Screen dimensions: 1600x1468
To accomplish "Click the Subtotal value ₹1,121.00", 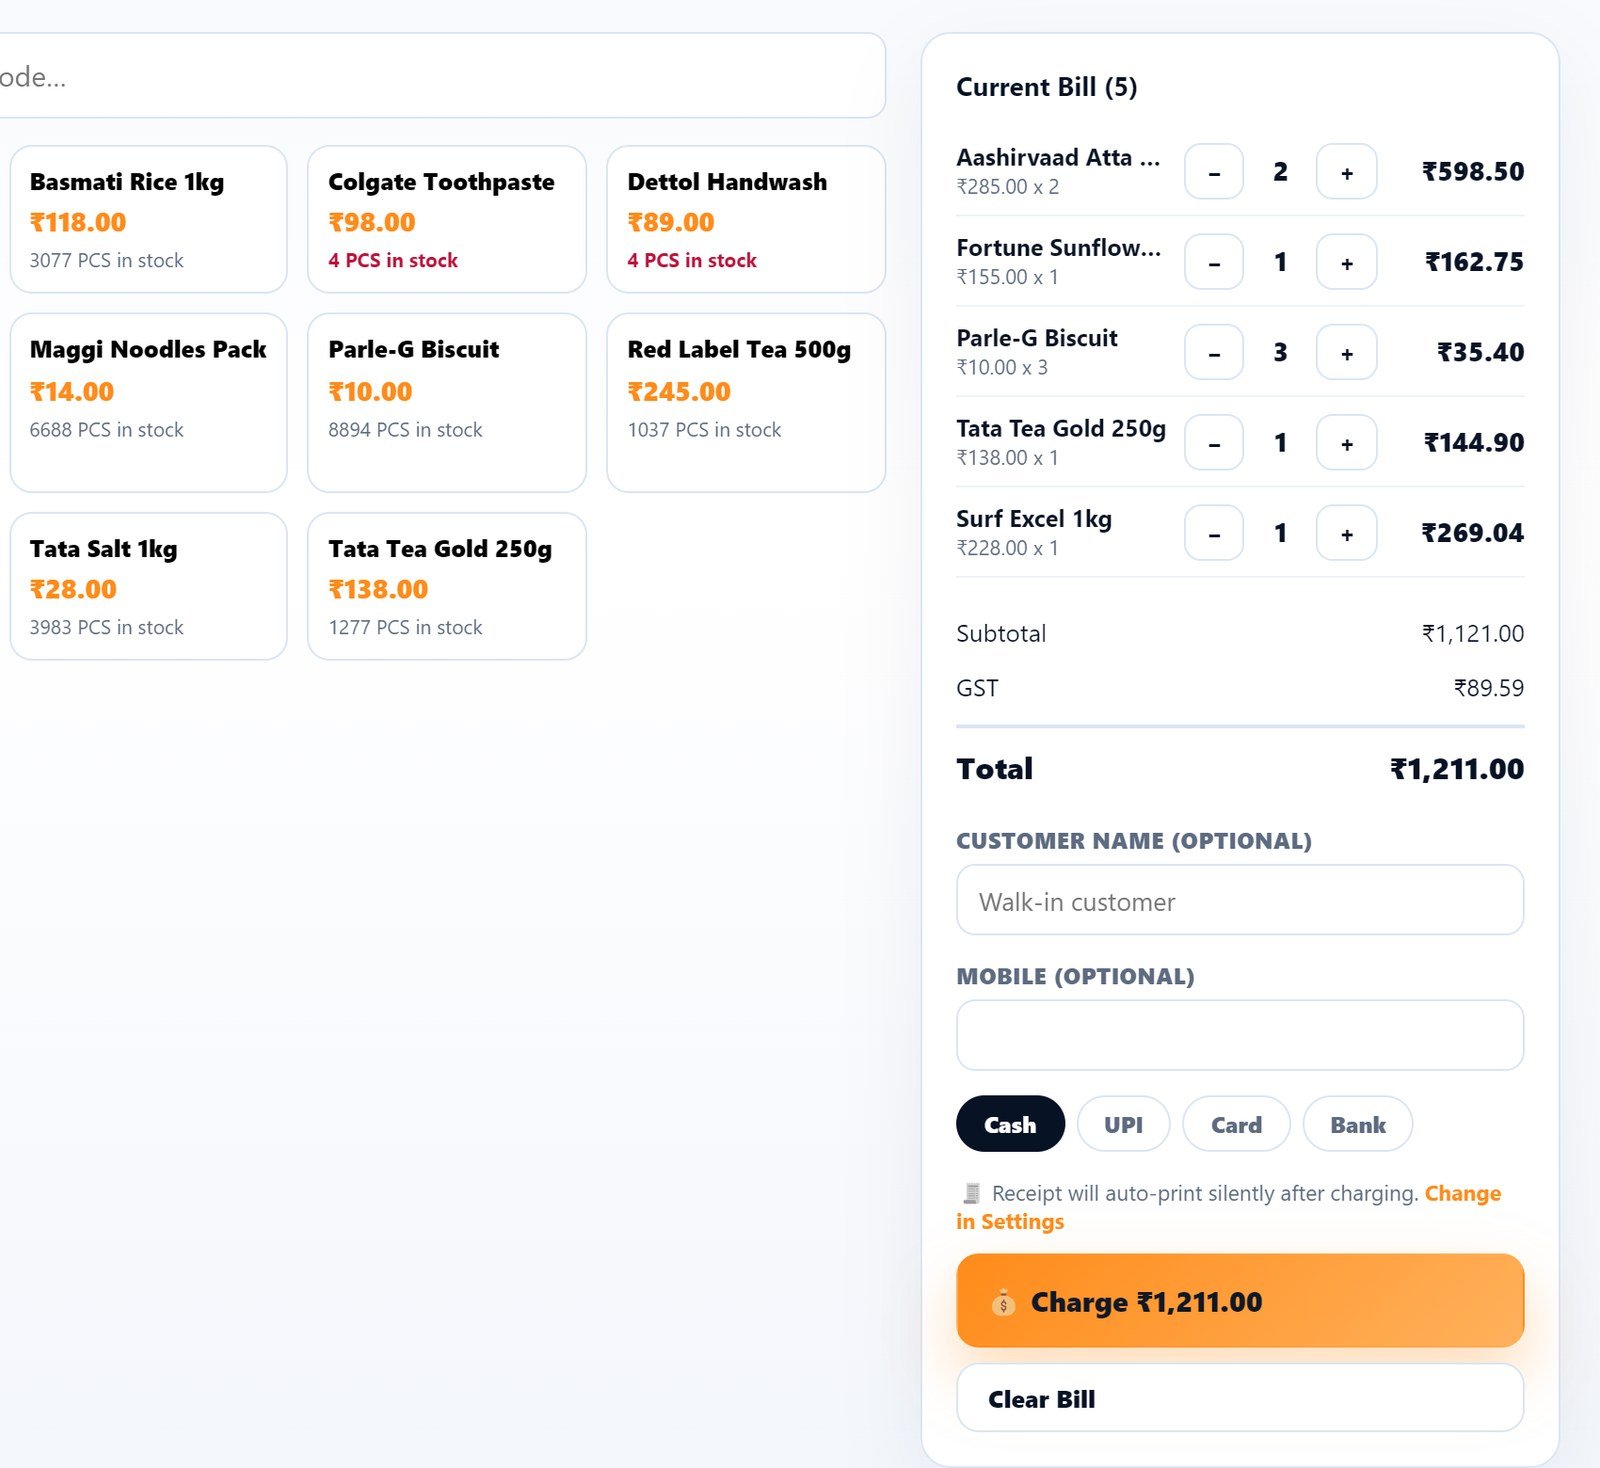I will tap(1473, 634).
